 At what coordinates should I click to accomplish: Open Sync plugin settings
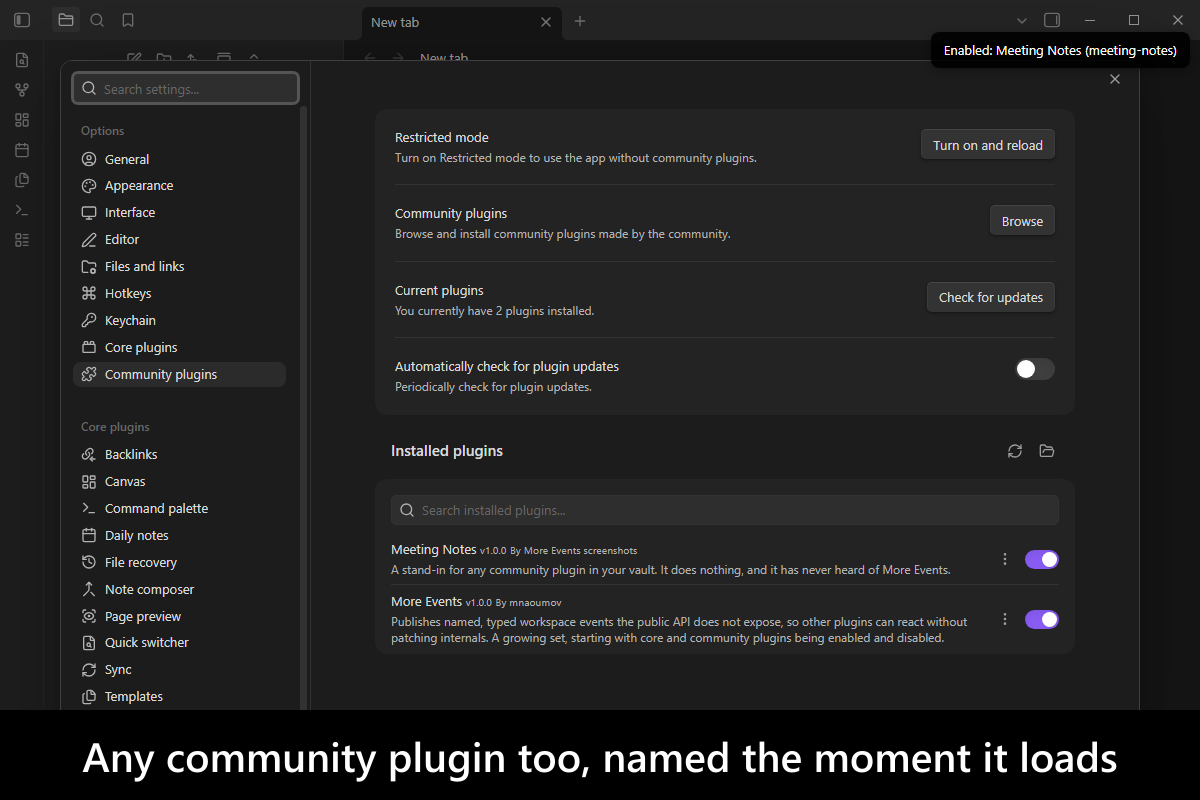(179, 670)
